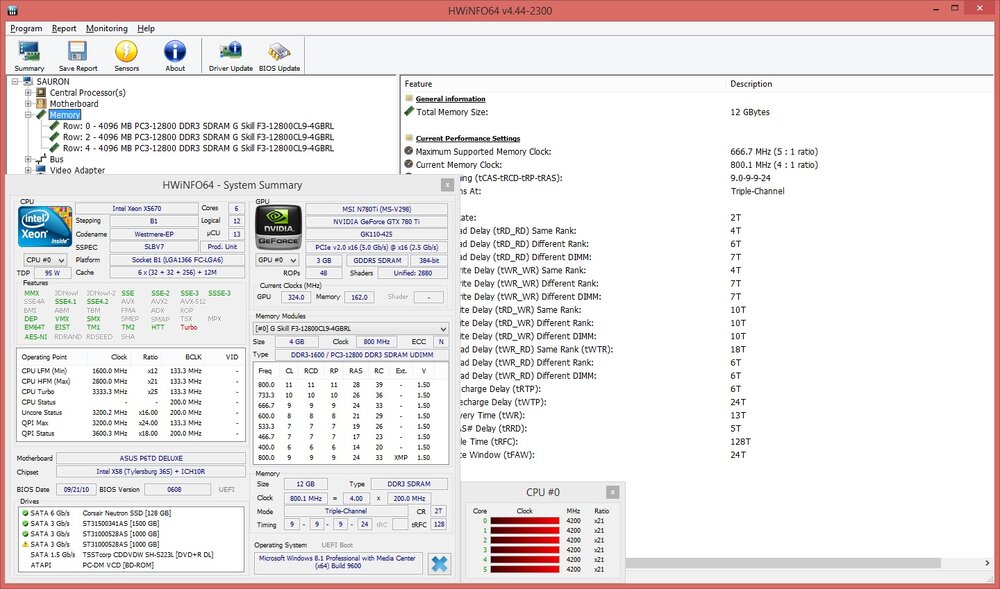This screenshot has height=589, width=1000.
Task: Click the Video Adapter monitor icon
Action: (x=41, y=170)
